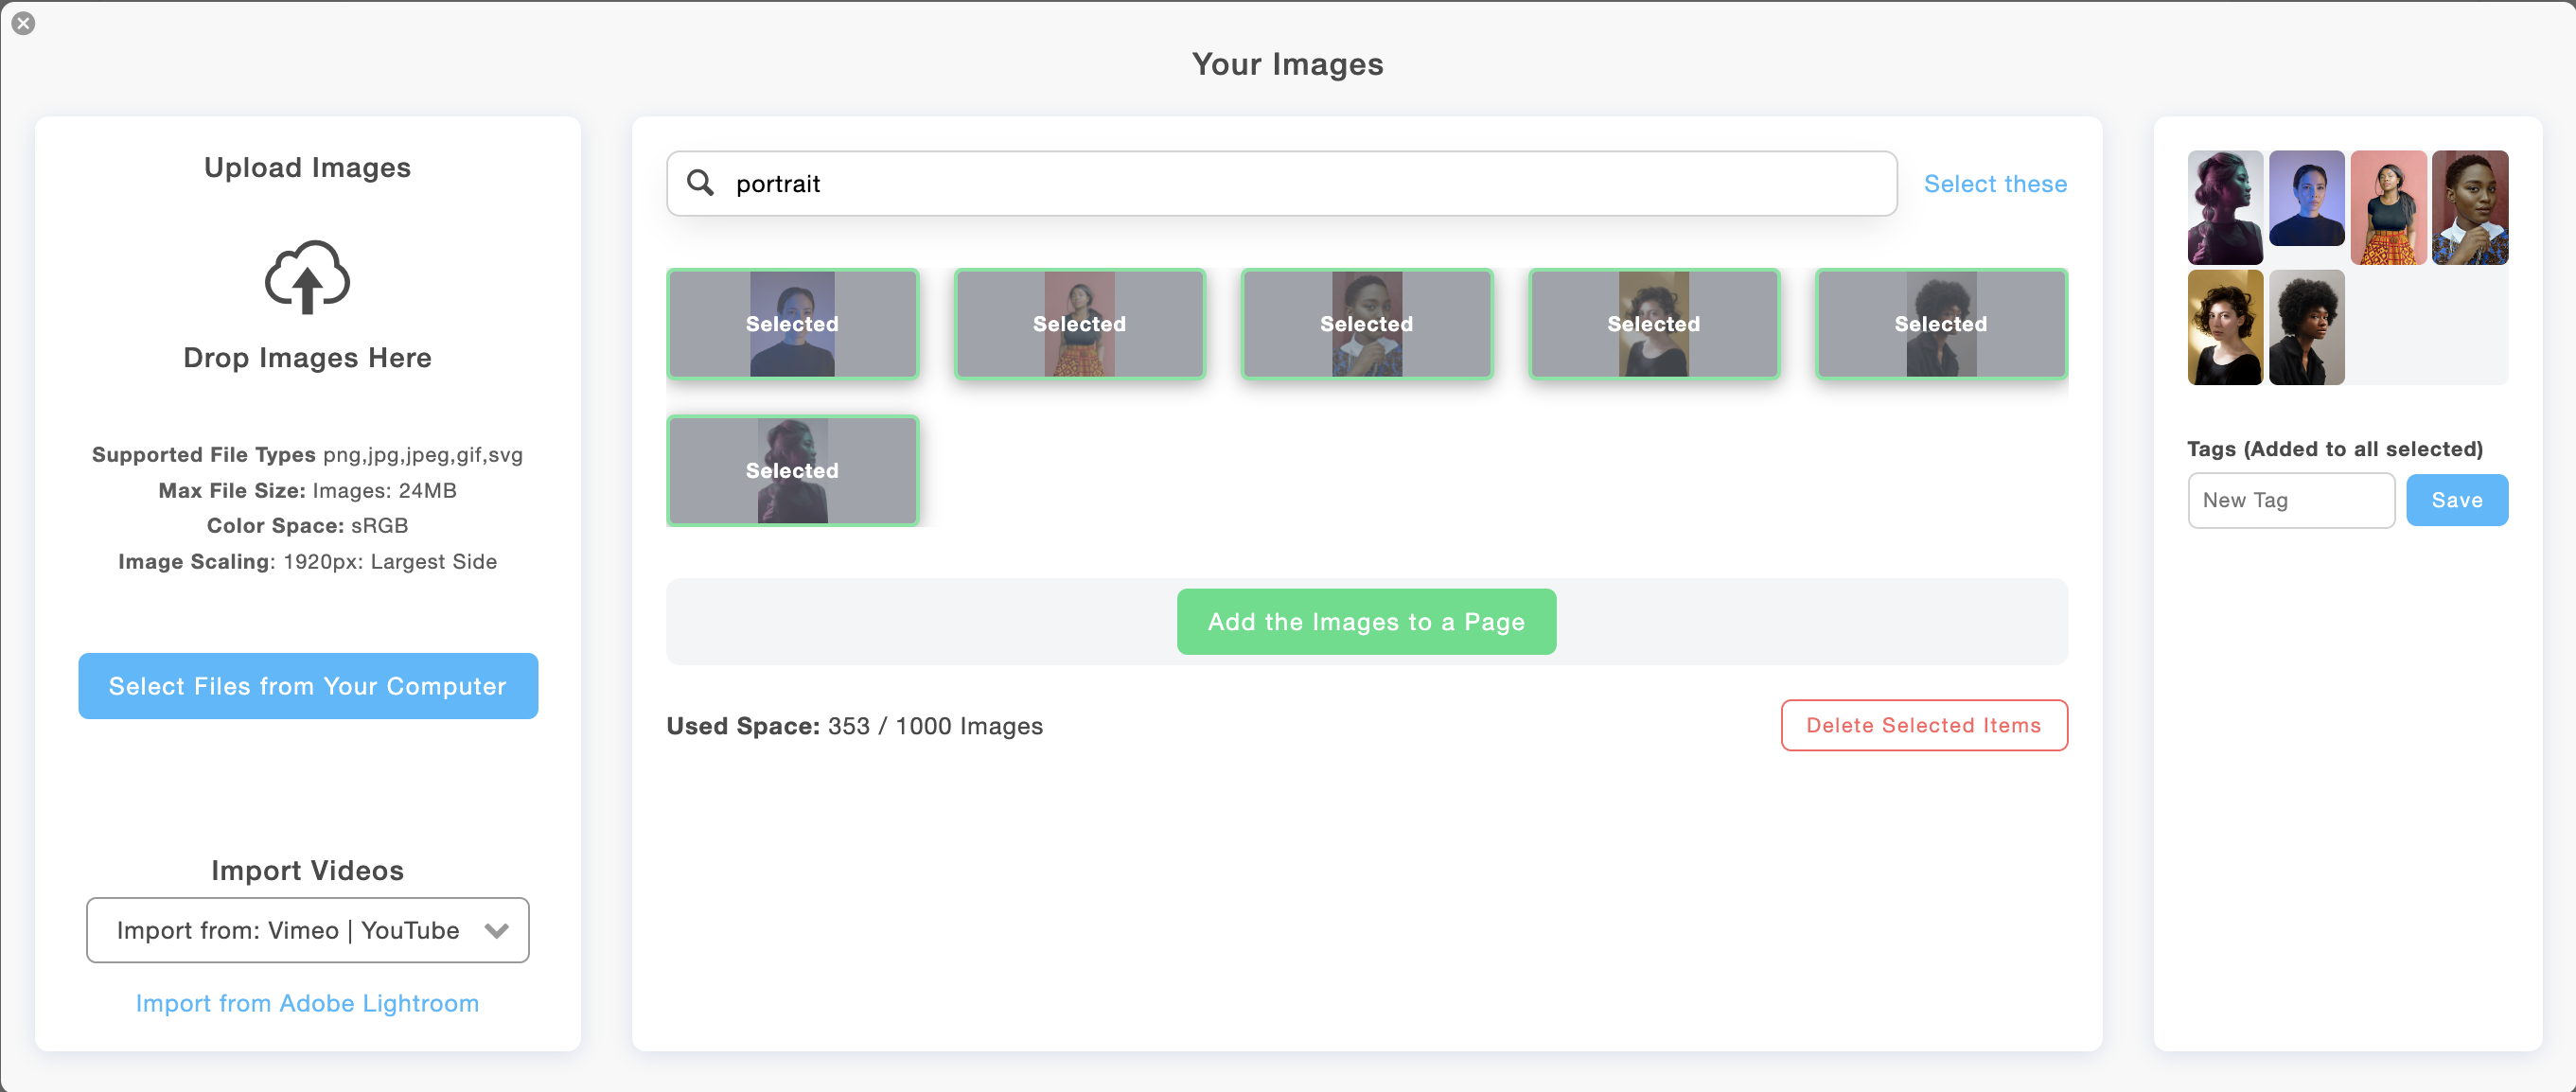Image resolution: width=2576 pixels, height=1092 pixels.
Task: Click the dropdown chevron on the import selector
Action: coord(496,930)
